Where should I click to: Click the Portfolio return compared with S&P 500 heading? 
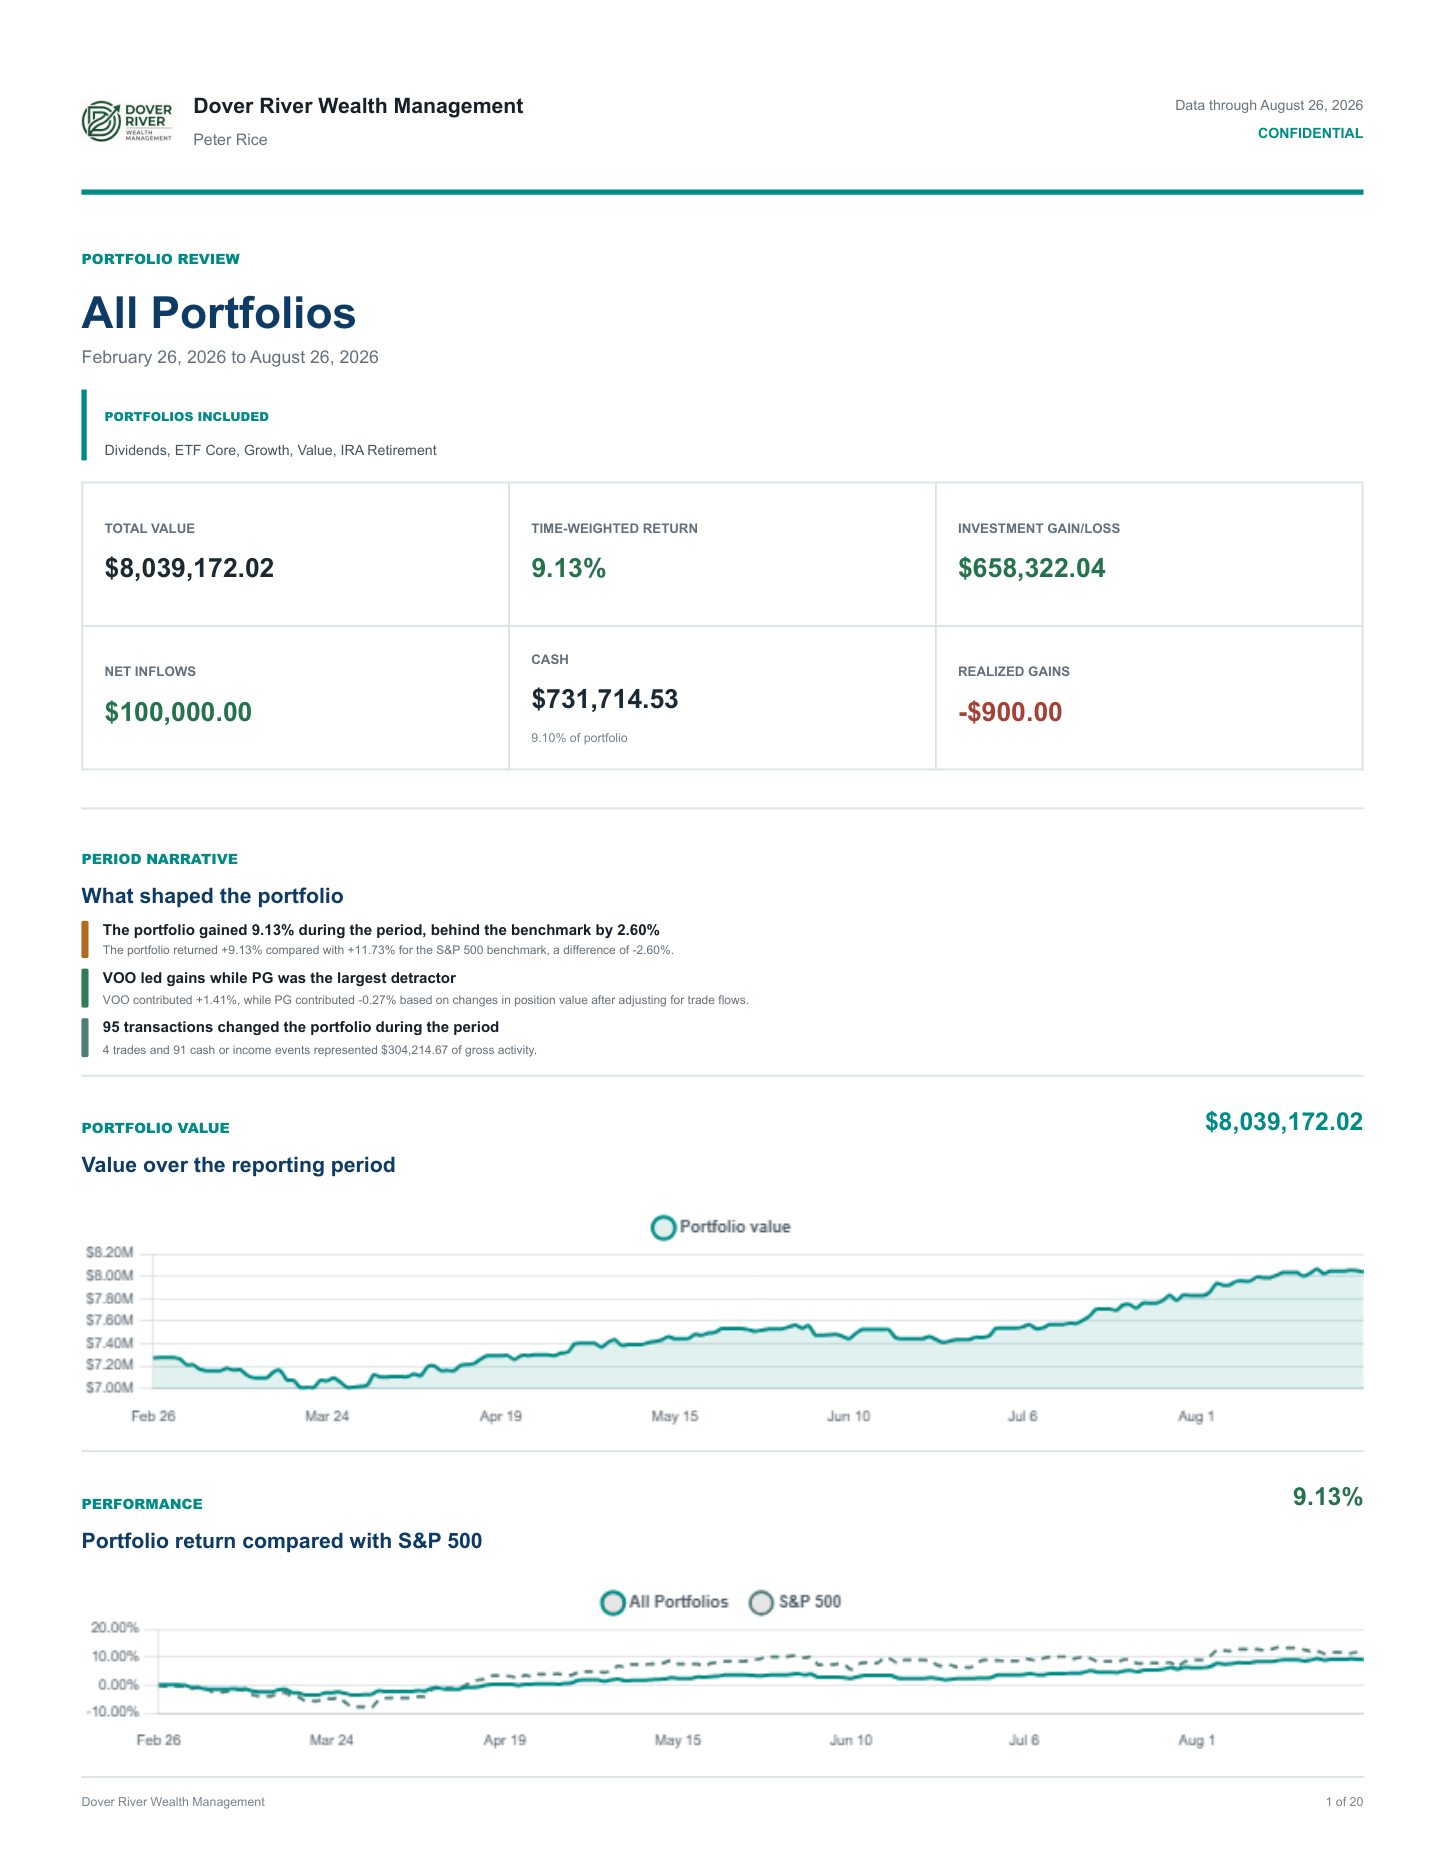click(282, 1541)
